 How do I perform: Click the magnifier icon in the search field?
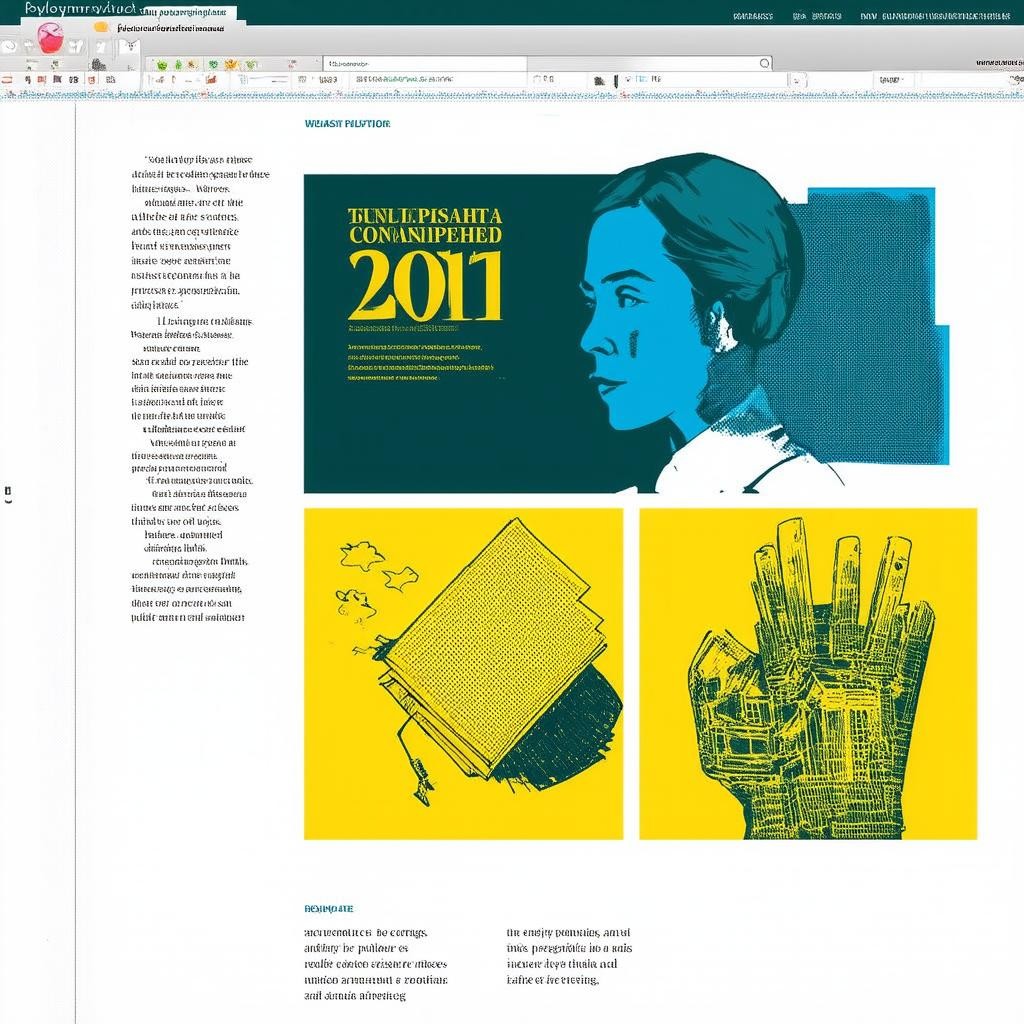[765, 63]
